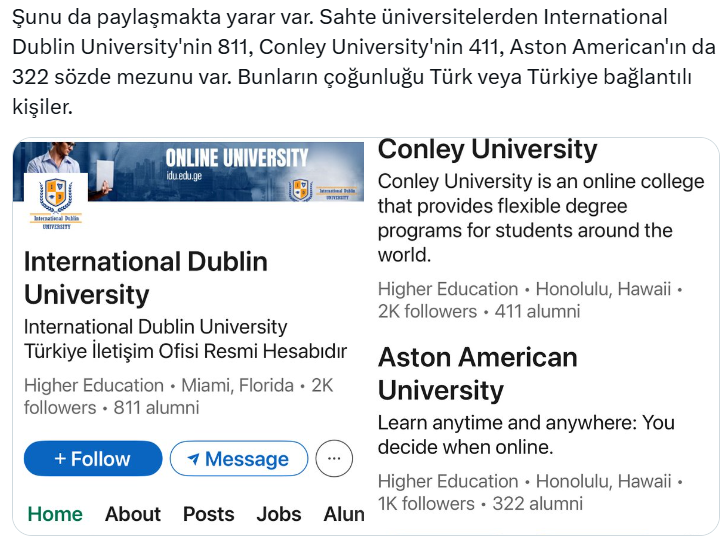Click the Conley University heading
Screen dimensions: 727x536
(x=487, y=149)
